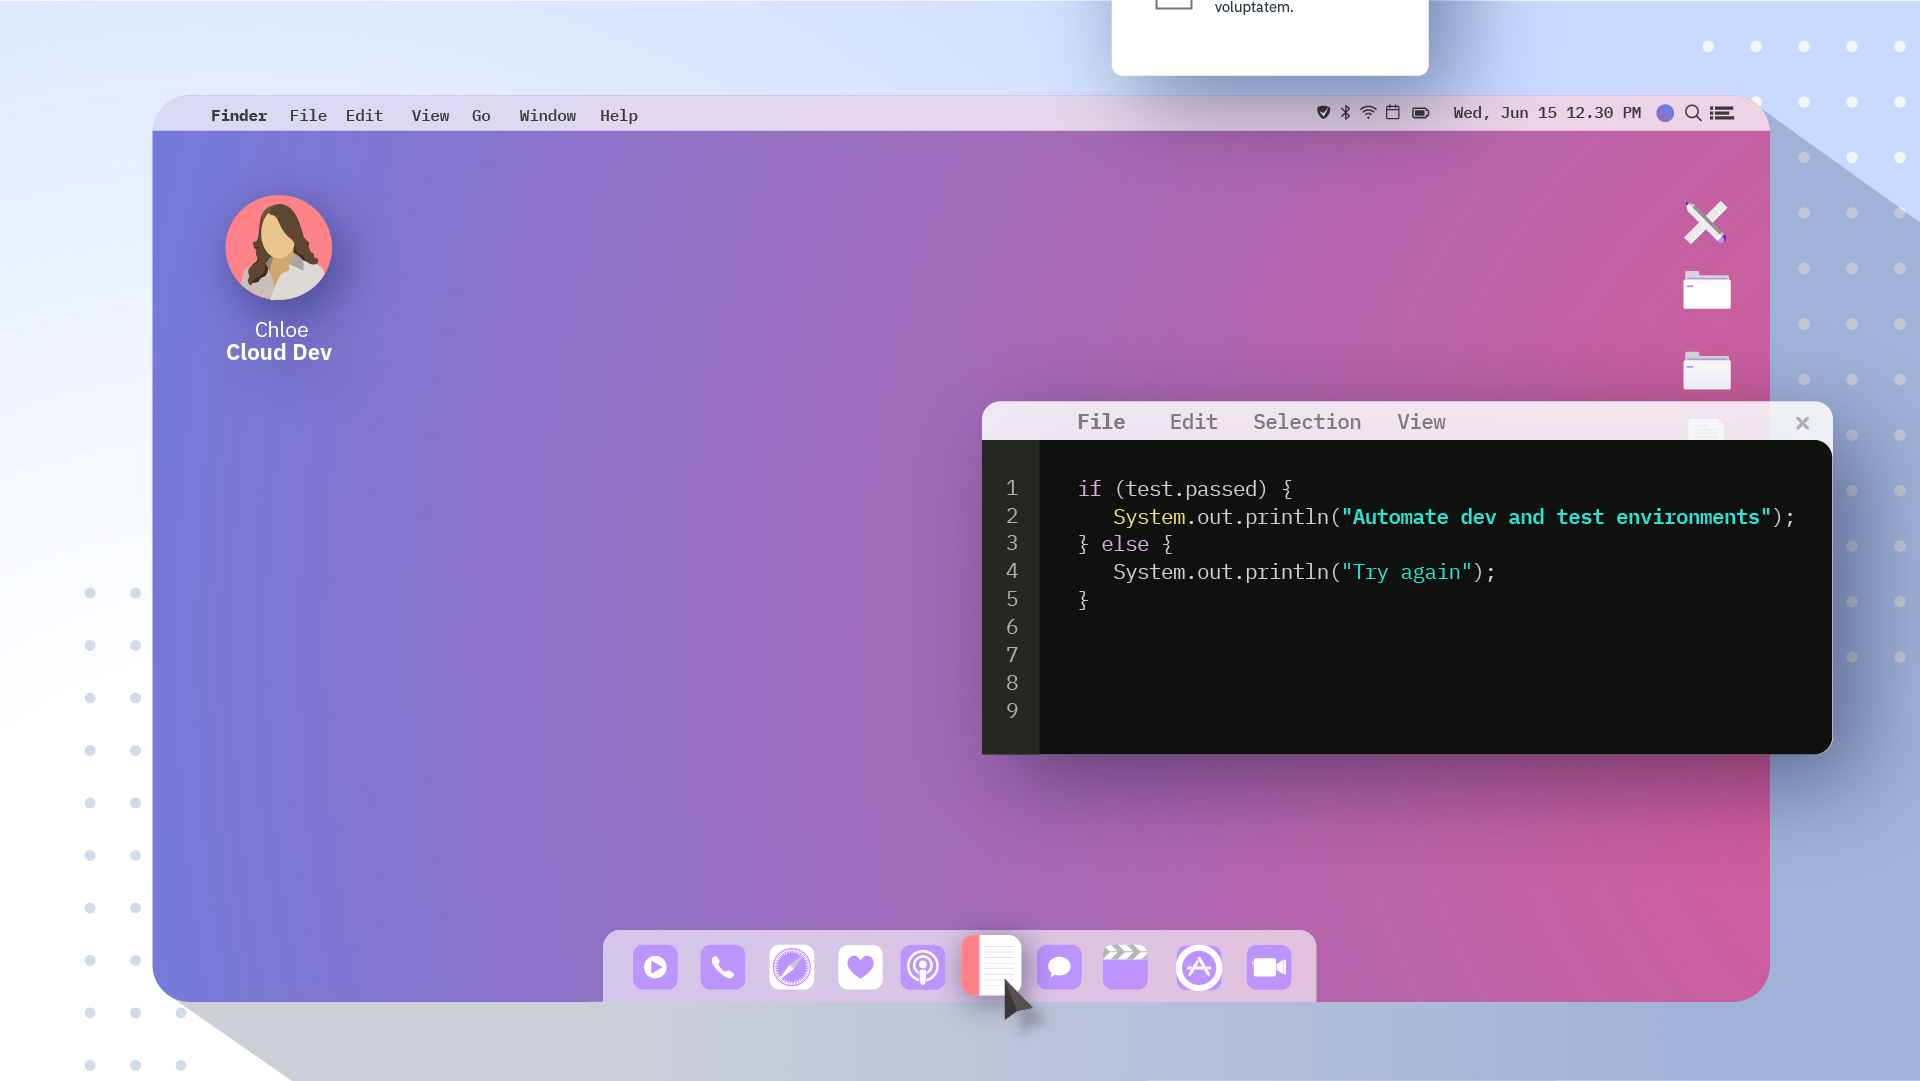Screen dimensions: 1920x1081
Task: Open the first desktop folder
Action: click(1706, 291)
